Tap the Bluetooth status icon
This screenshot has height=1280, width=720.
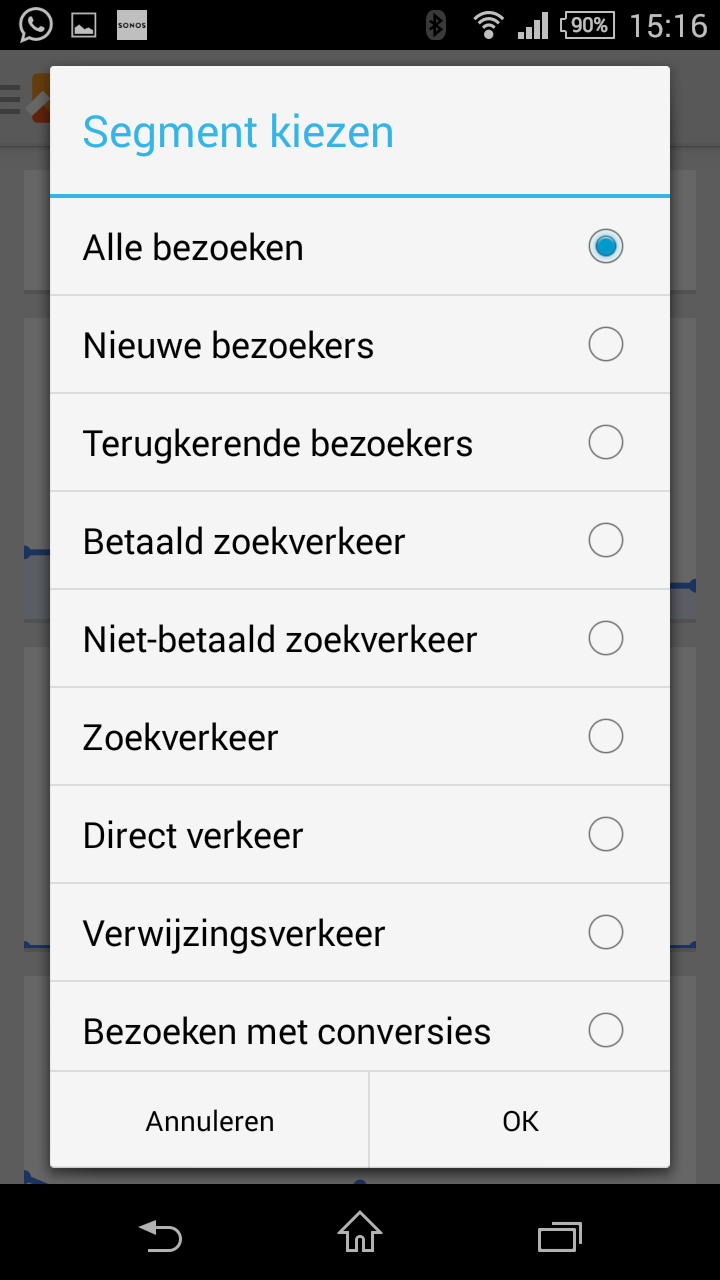435,25
